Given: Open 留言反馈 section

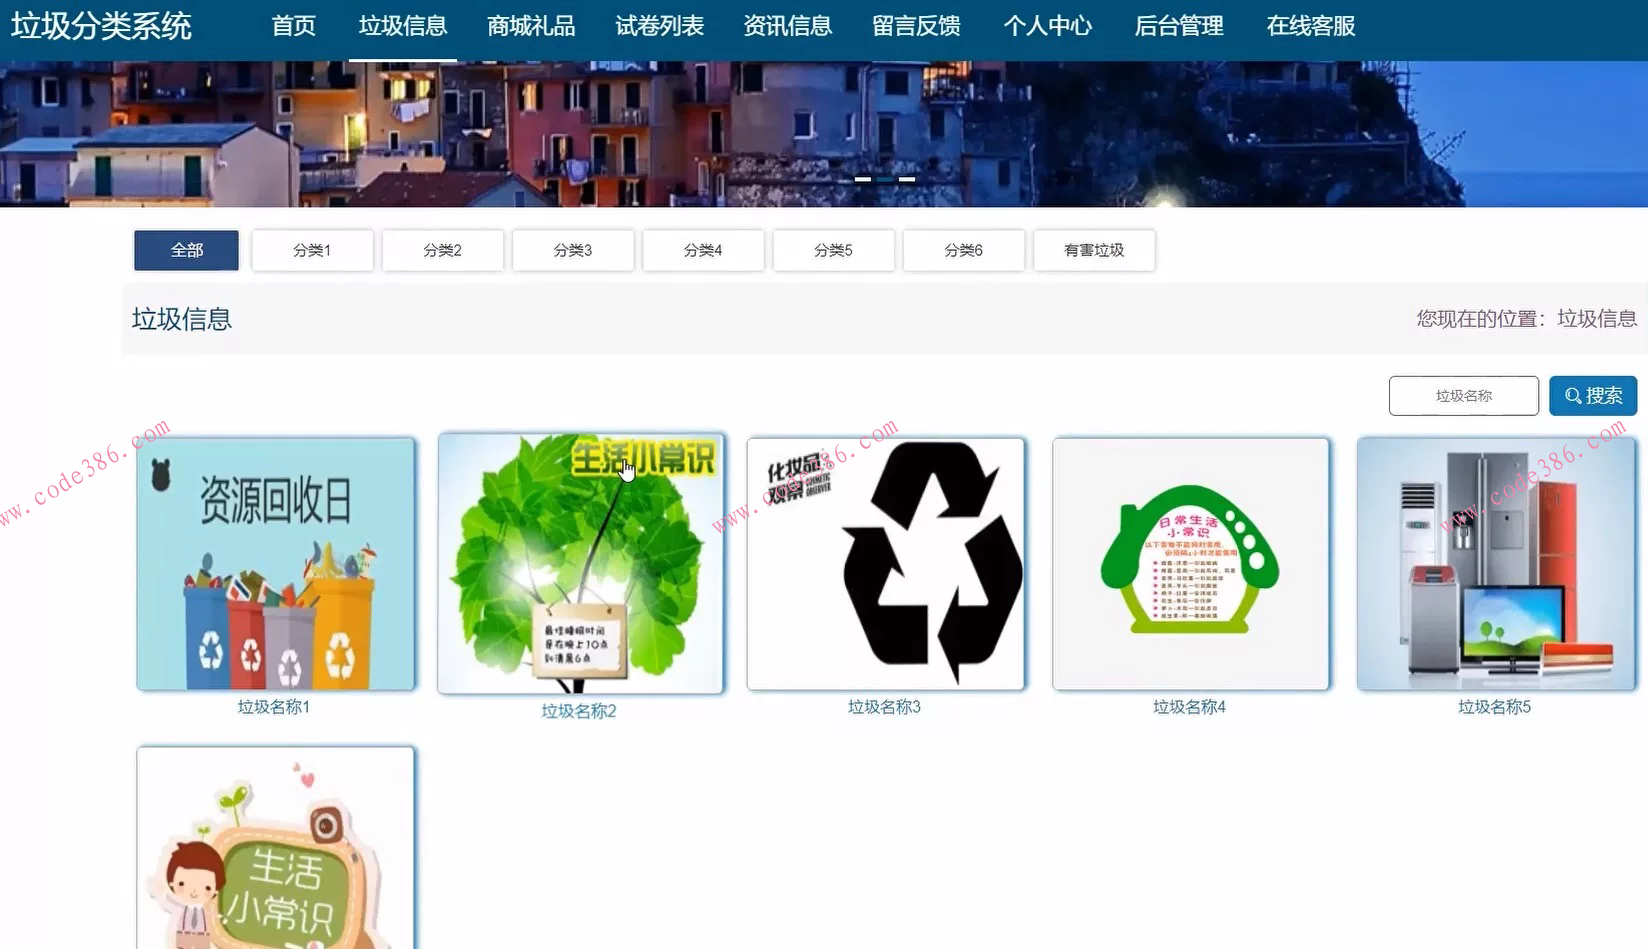Looking at the screenshot, I should coord(917,27).
